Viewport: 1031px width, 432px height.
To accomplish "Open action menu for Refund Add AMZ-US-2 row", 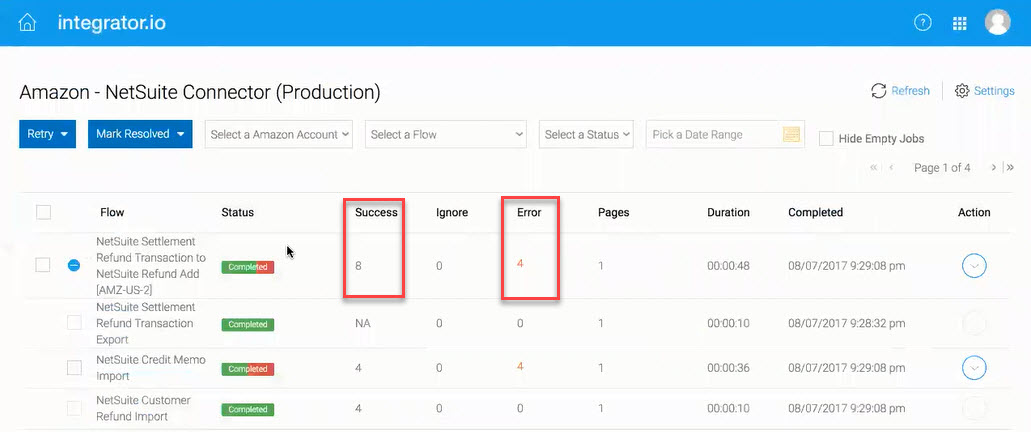I will tap(974, 266).
